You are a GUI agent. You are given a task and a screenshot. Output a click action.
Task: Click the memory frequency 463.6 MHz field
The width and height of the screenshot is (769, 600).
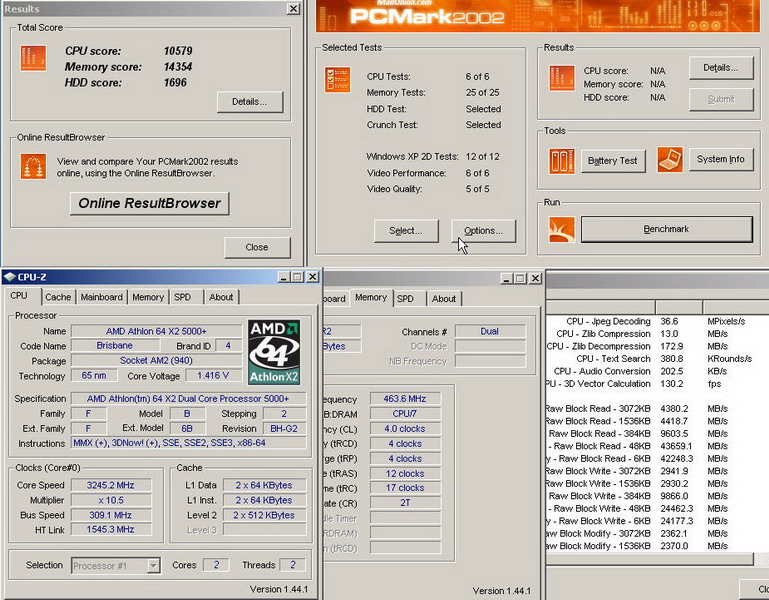(x=405, y=399)
